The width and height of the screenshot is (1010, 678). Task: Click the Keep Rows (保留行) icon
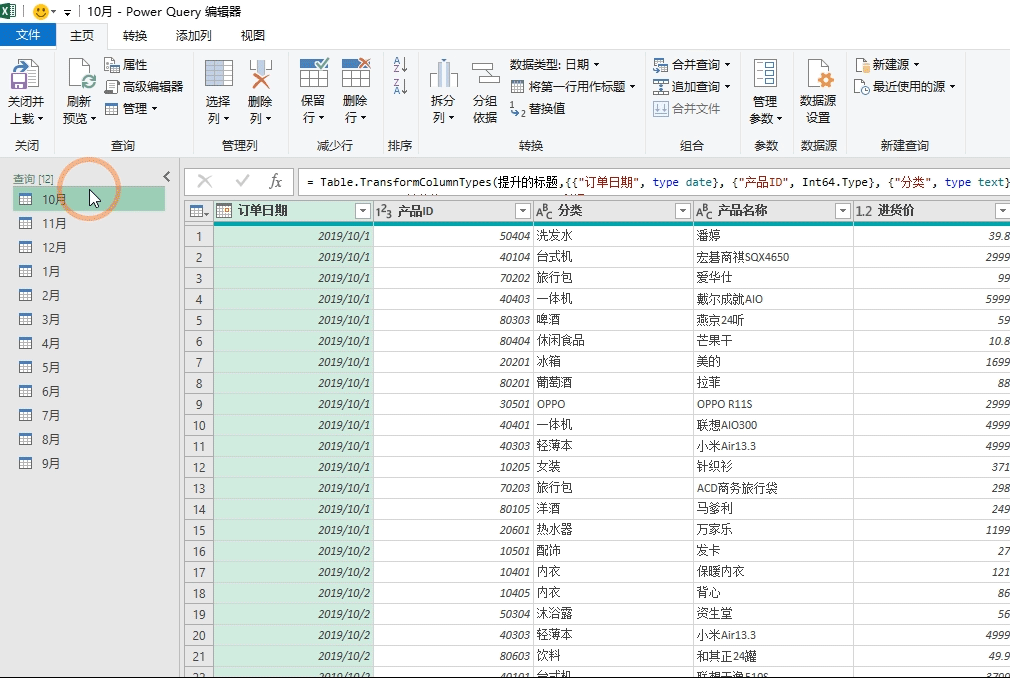(314, 72)
